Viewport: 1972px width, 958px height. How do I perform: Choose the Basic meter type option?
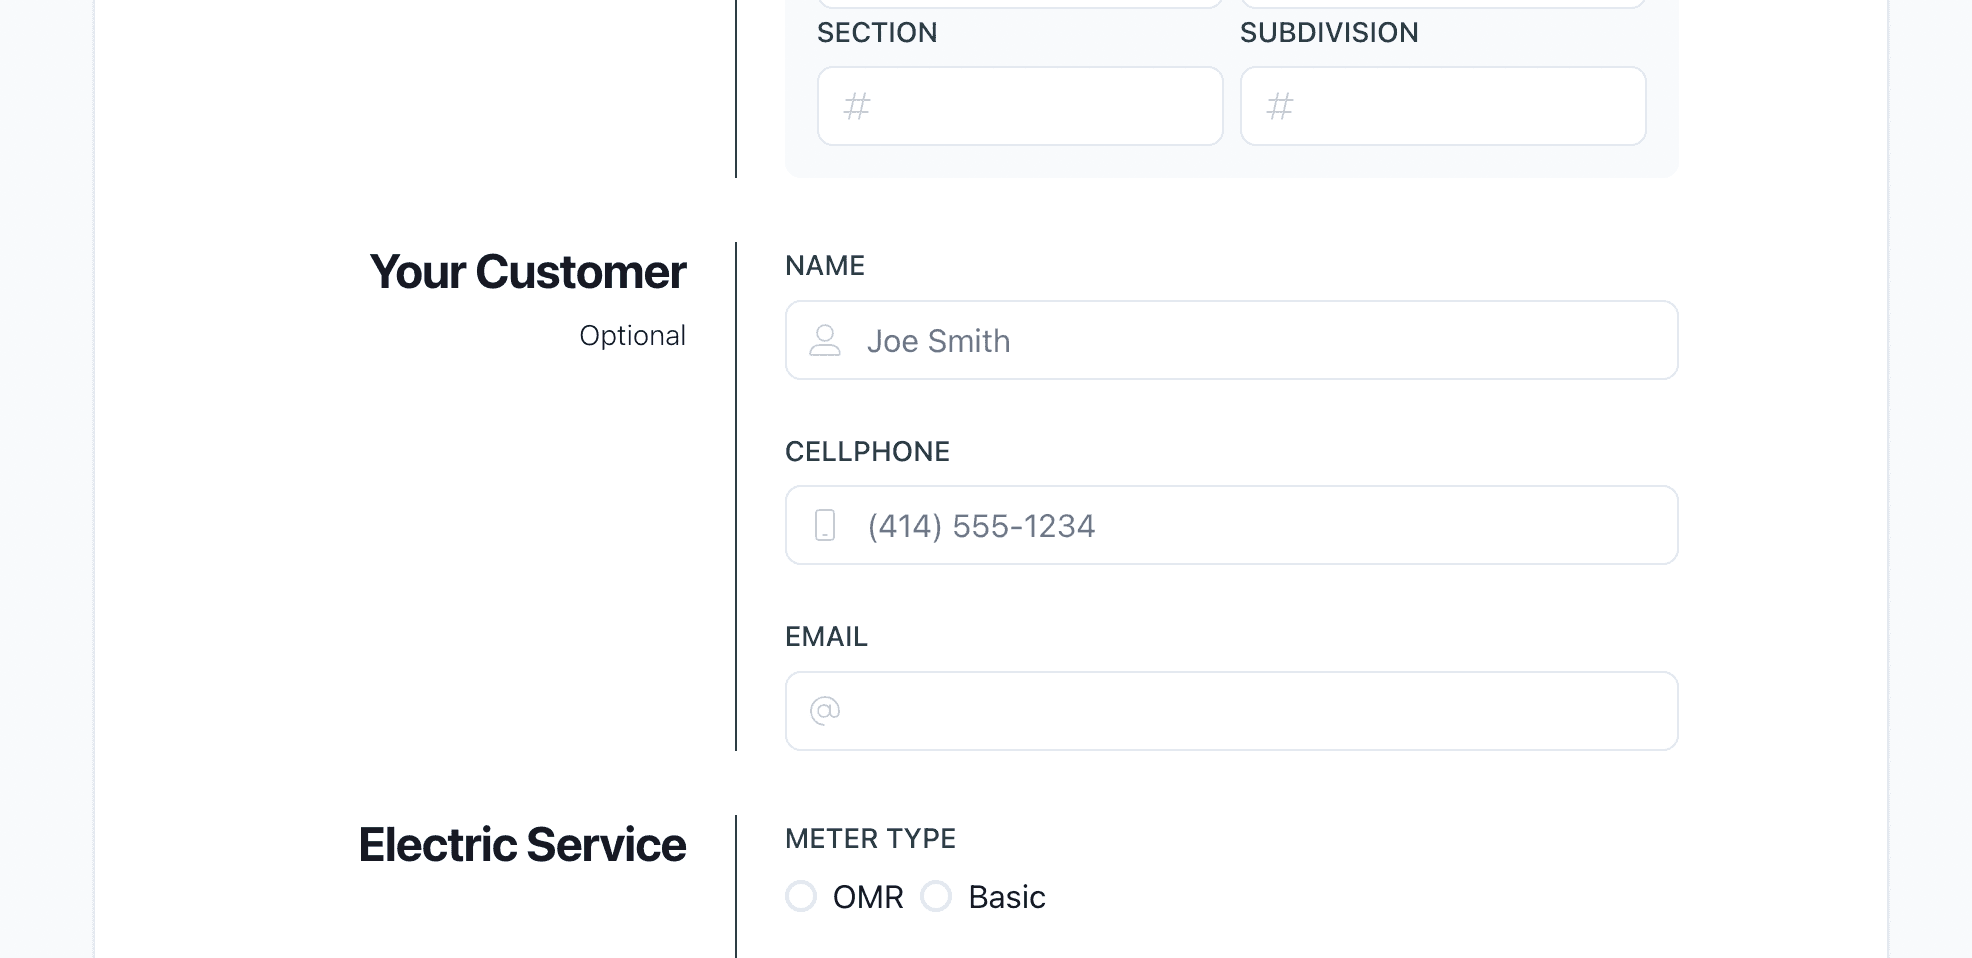pos(936,896)
